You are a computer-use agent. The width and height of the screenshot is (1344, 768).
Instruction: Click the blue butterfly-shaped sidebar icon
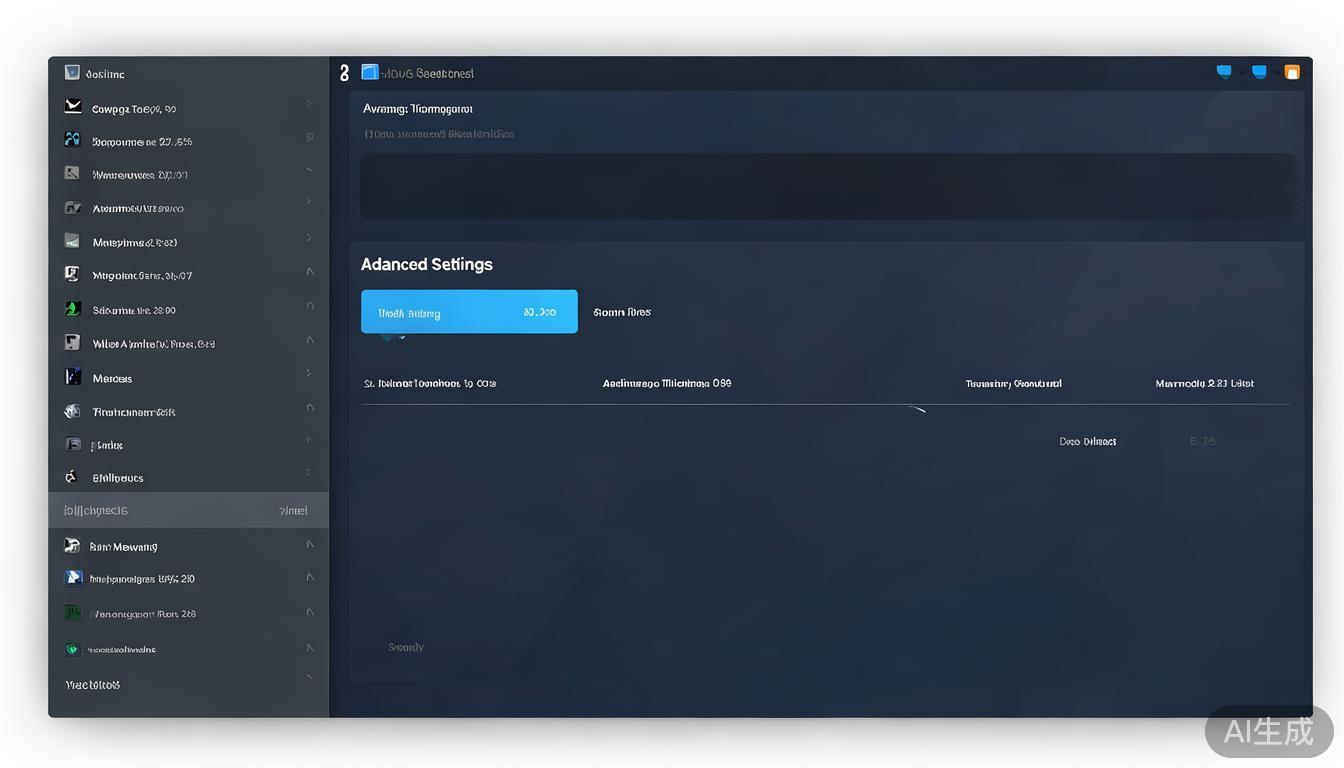pyautogui.click(x=73, y=140)
